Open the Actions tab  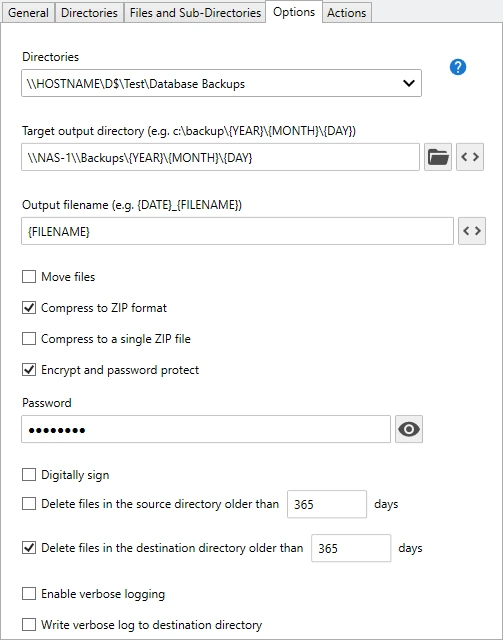pos(347,13)
